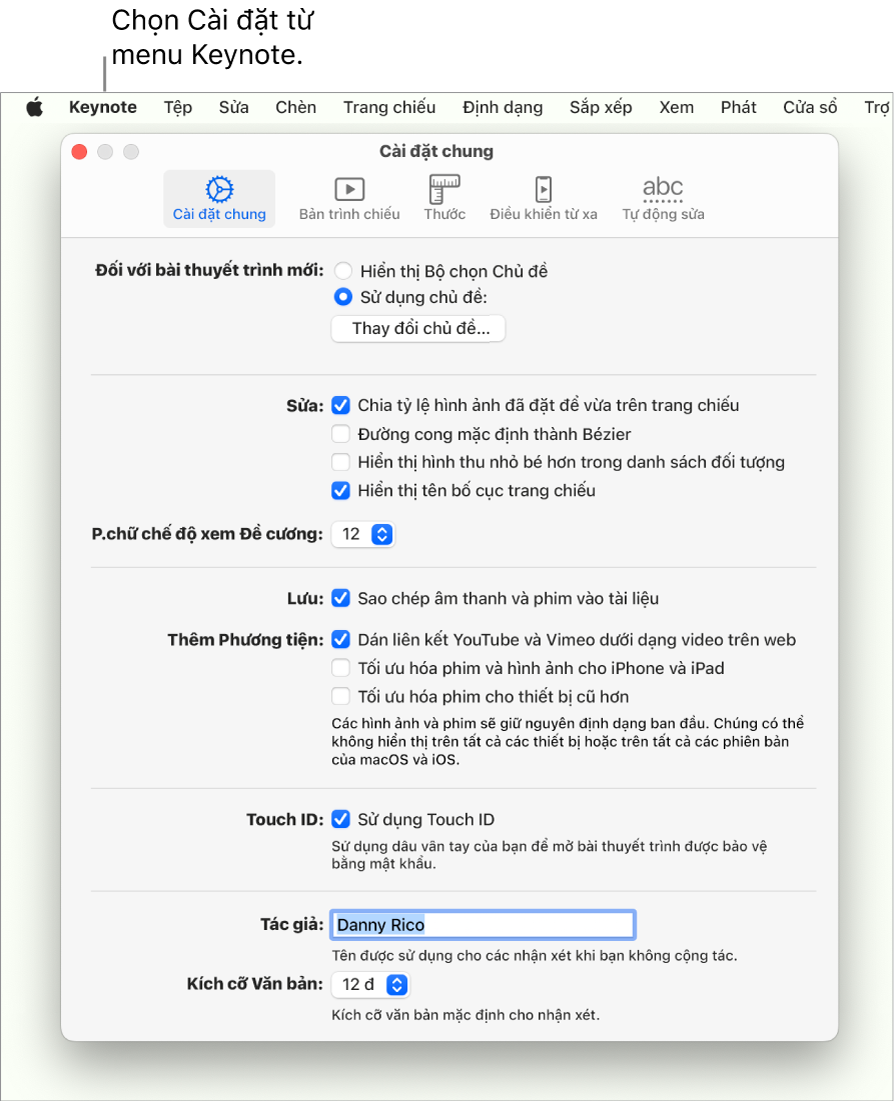
Task: Open the Cửa sổ menu
Action: click(x=810, y=107)
